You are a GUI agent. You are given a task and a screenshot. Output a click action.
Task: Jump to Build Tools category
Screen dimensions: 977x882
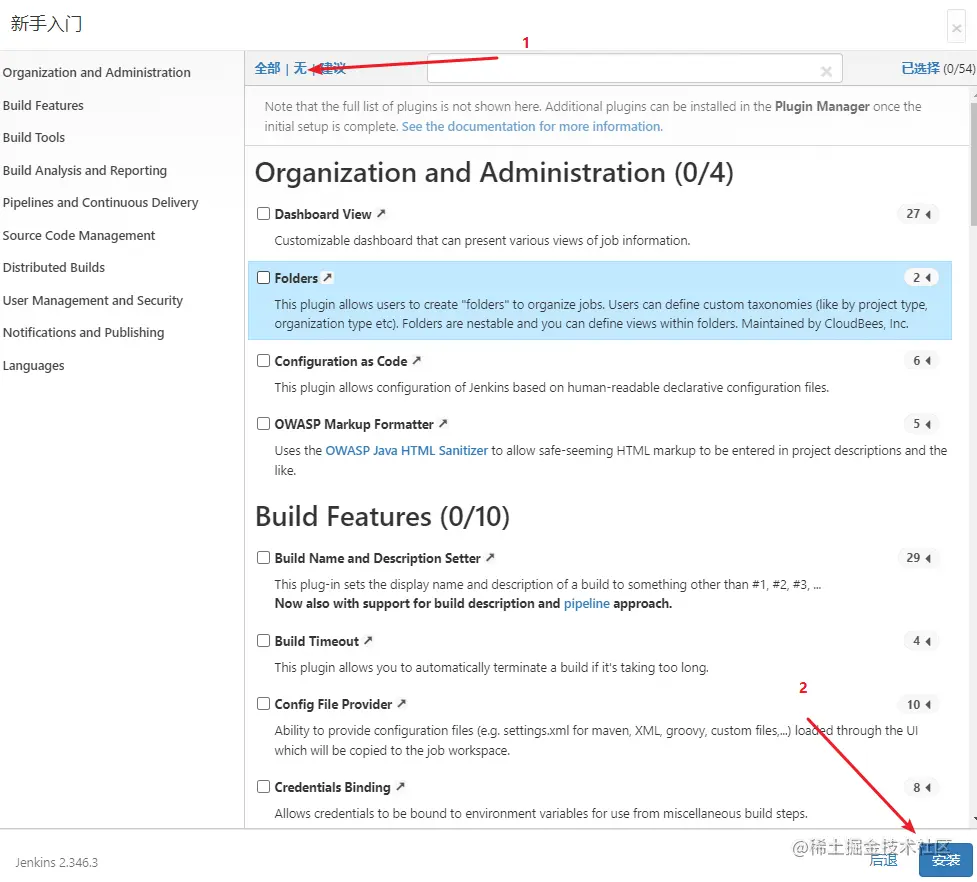[x=34, y=137]
